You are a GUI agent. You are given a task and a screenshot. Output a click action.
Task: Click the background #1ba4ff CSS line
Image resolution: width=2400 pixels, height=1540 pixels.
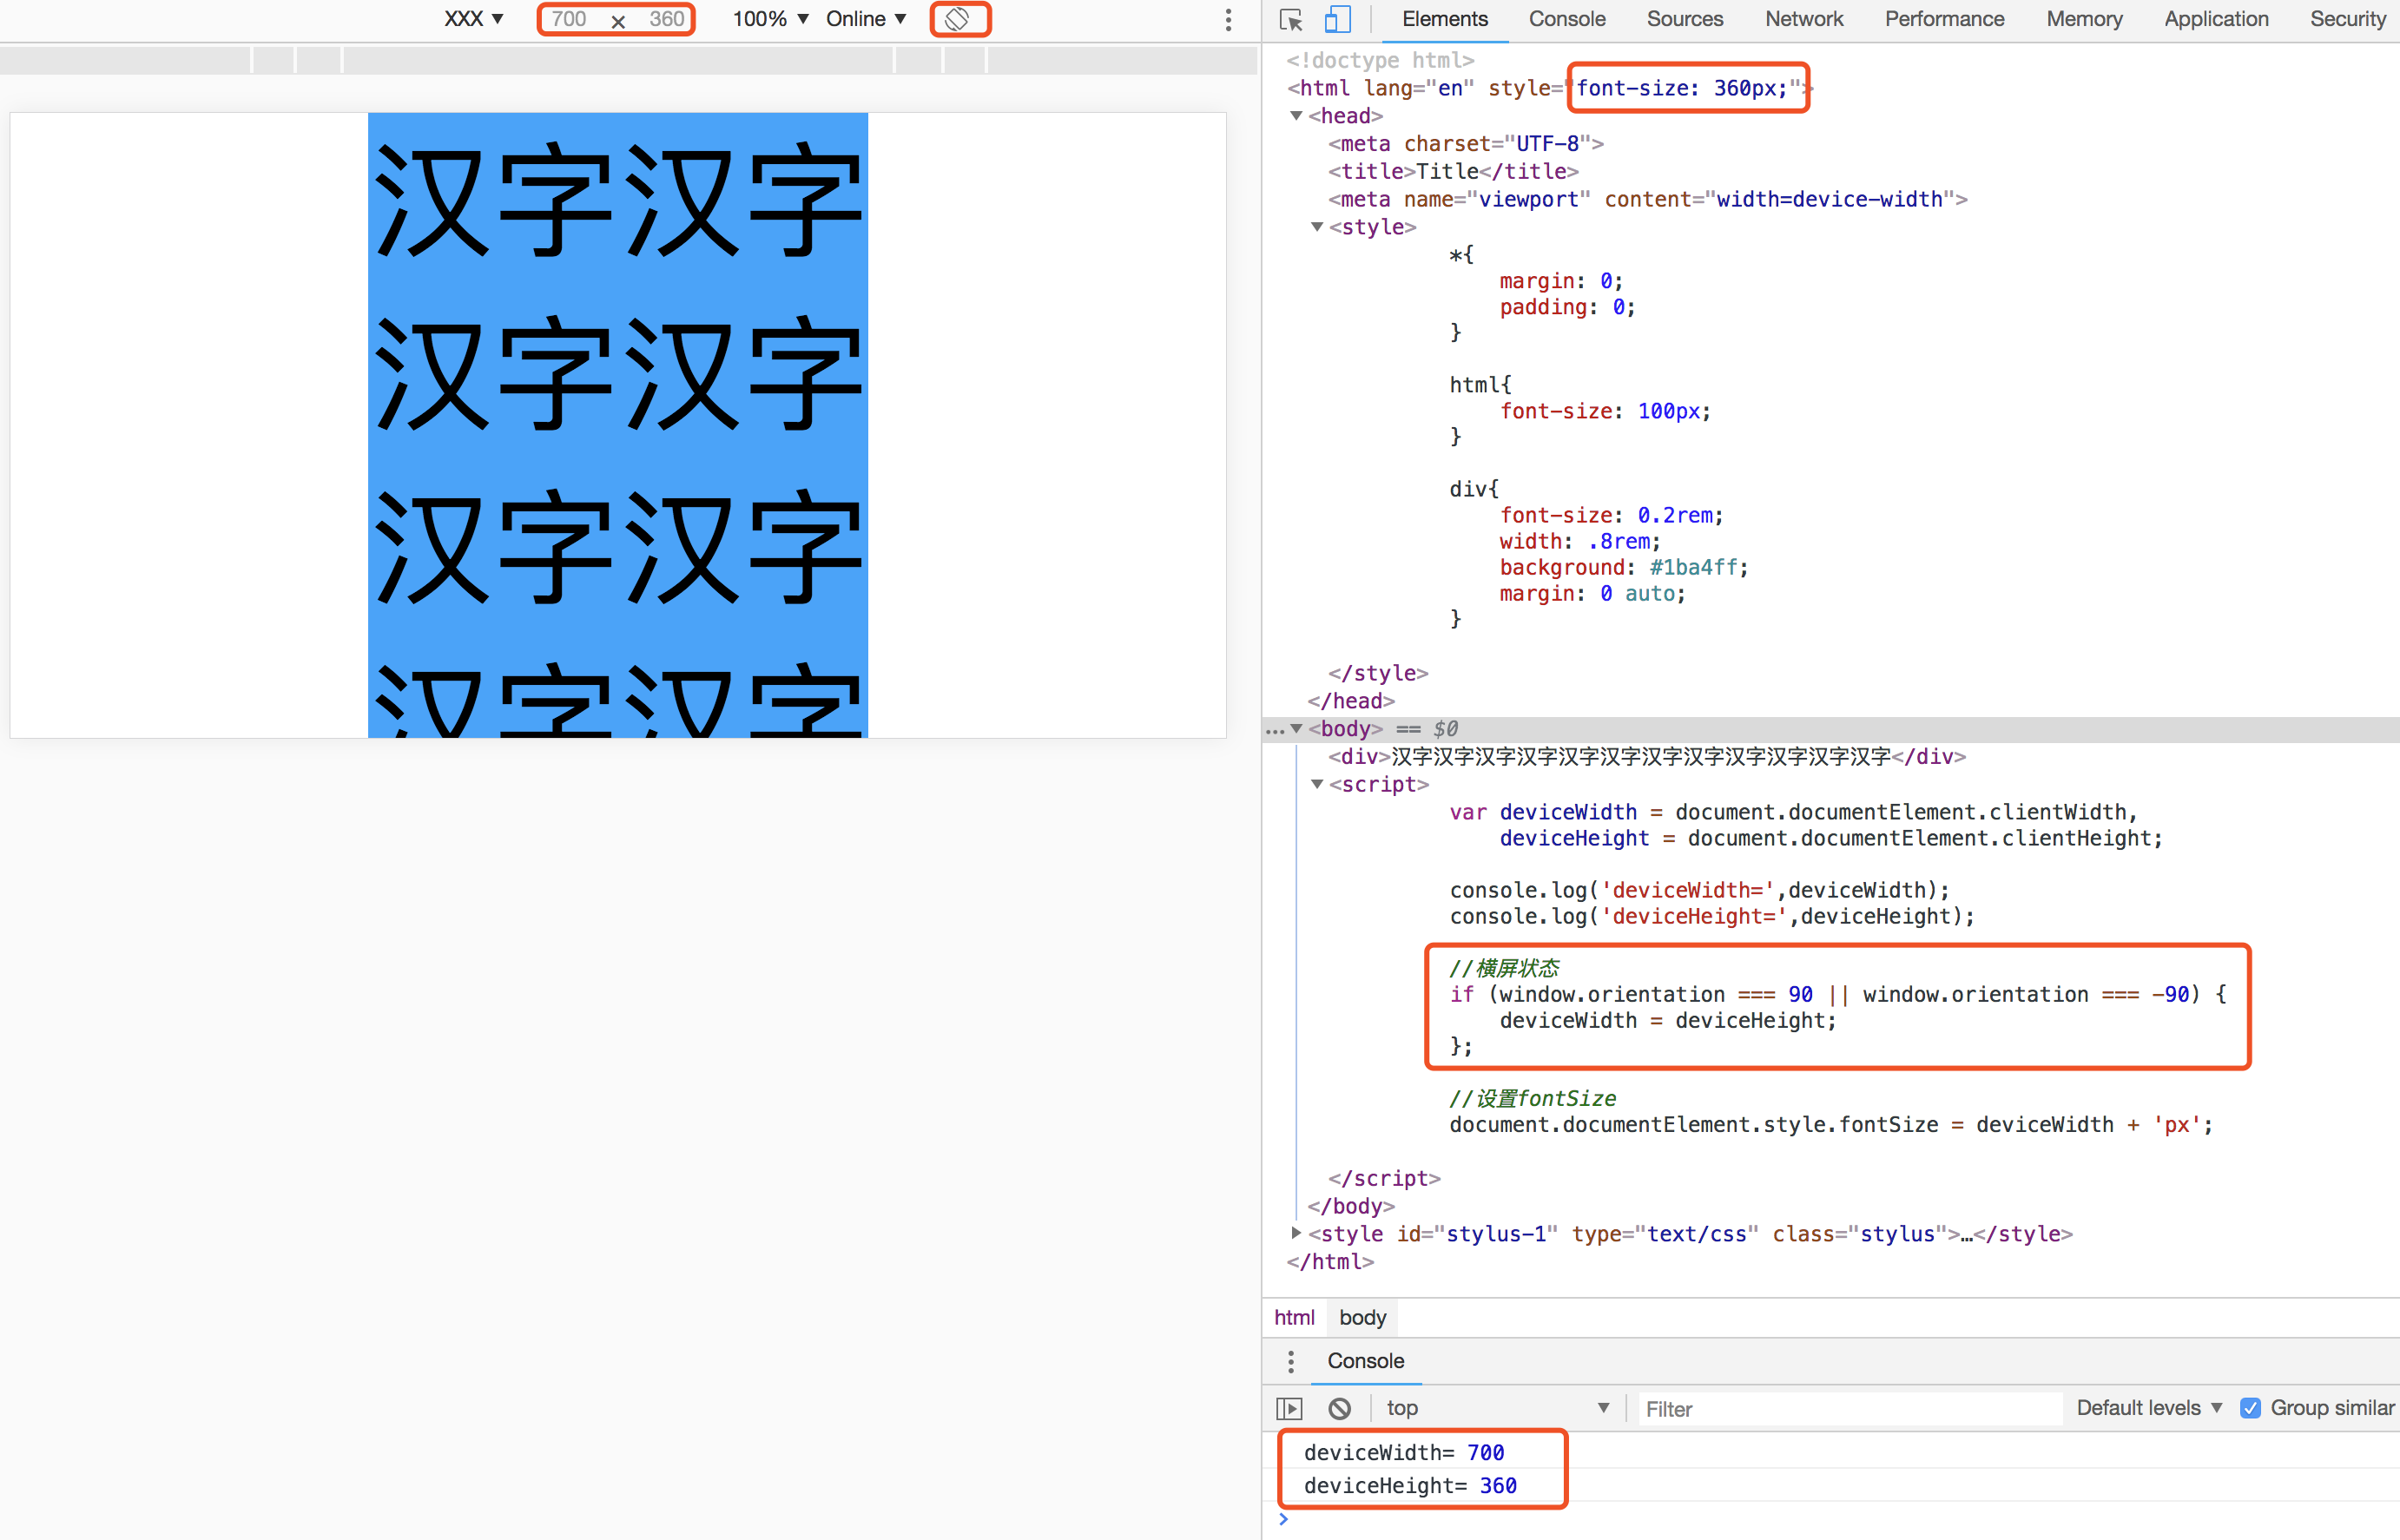point(1624,567)
